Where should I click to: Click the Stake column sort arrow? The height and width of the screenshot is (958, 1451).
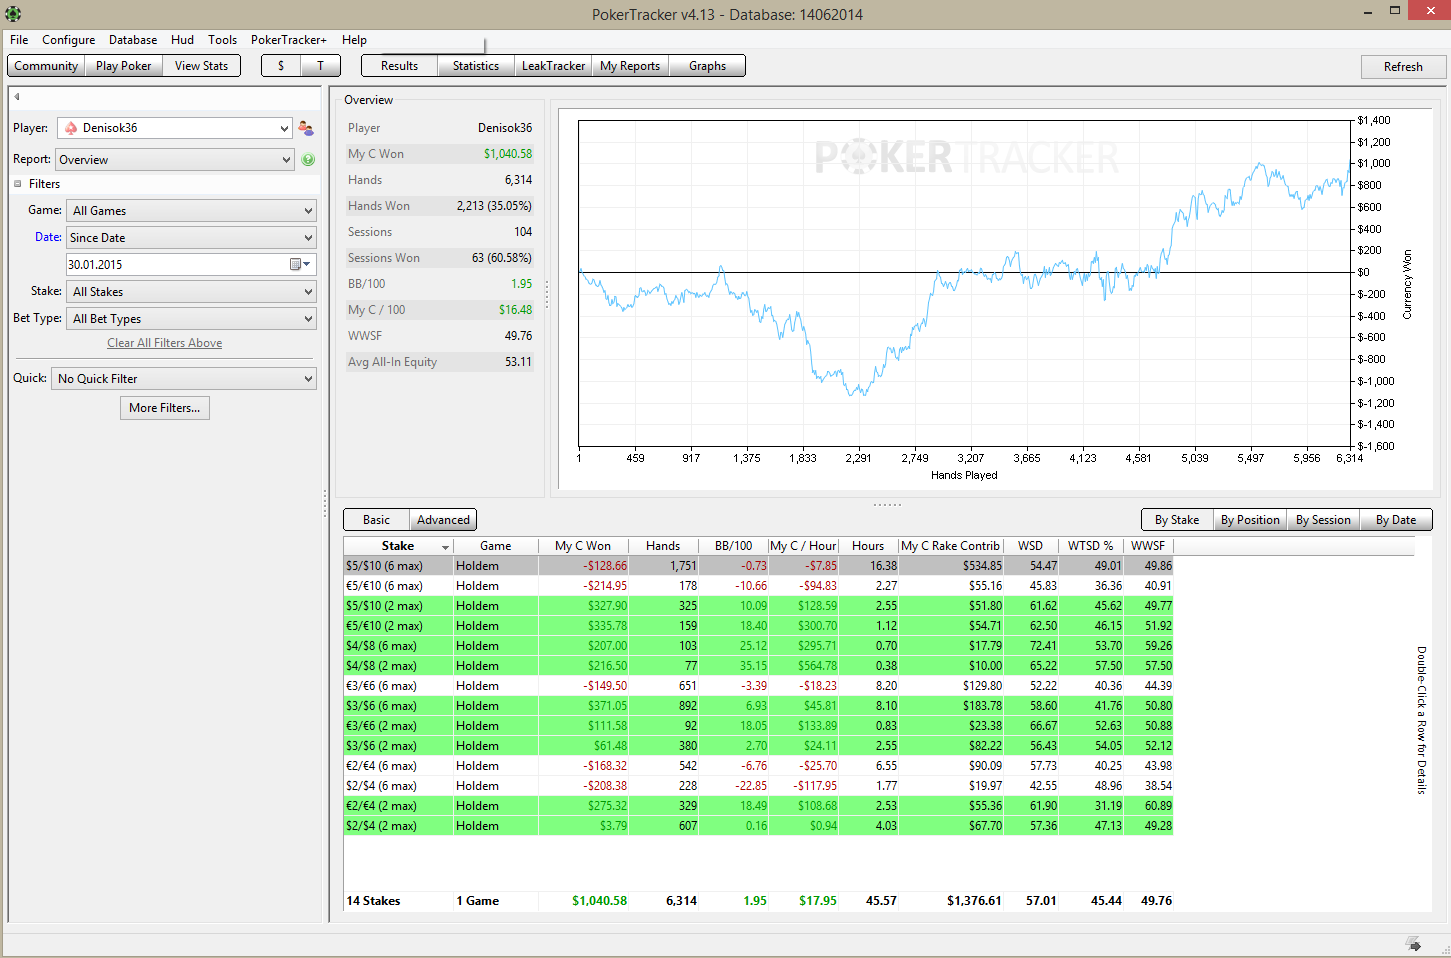coord(445,547)
